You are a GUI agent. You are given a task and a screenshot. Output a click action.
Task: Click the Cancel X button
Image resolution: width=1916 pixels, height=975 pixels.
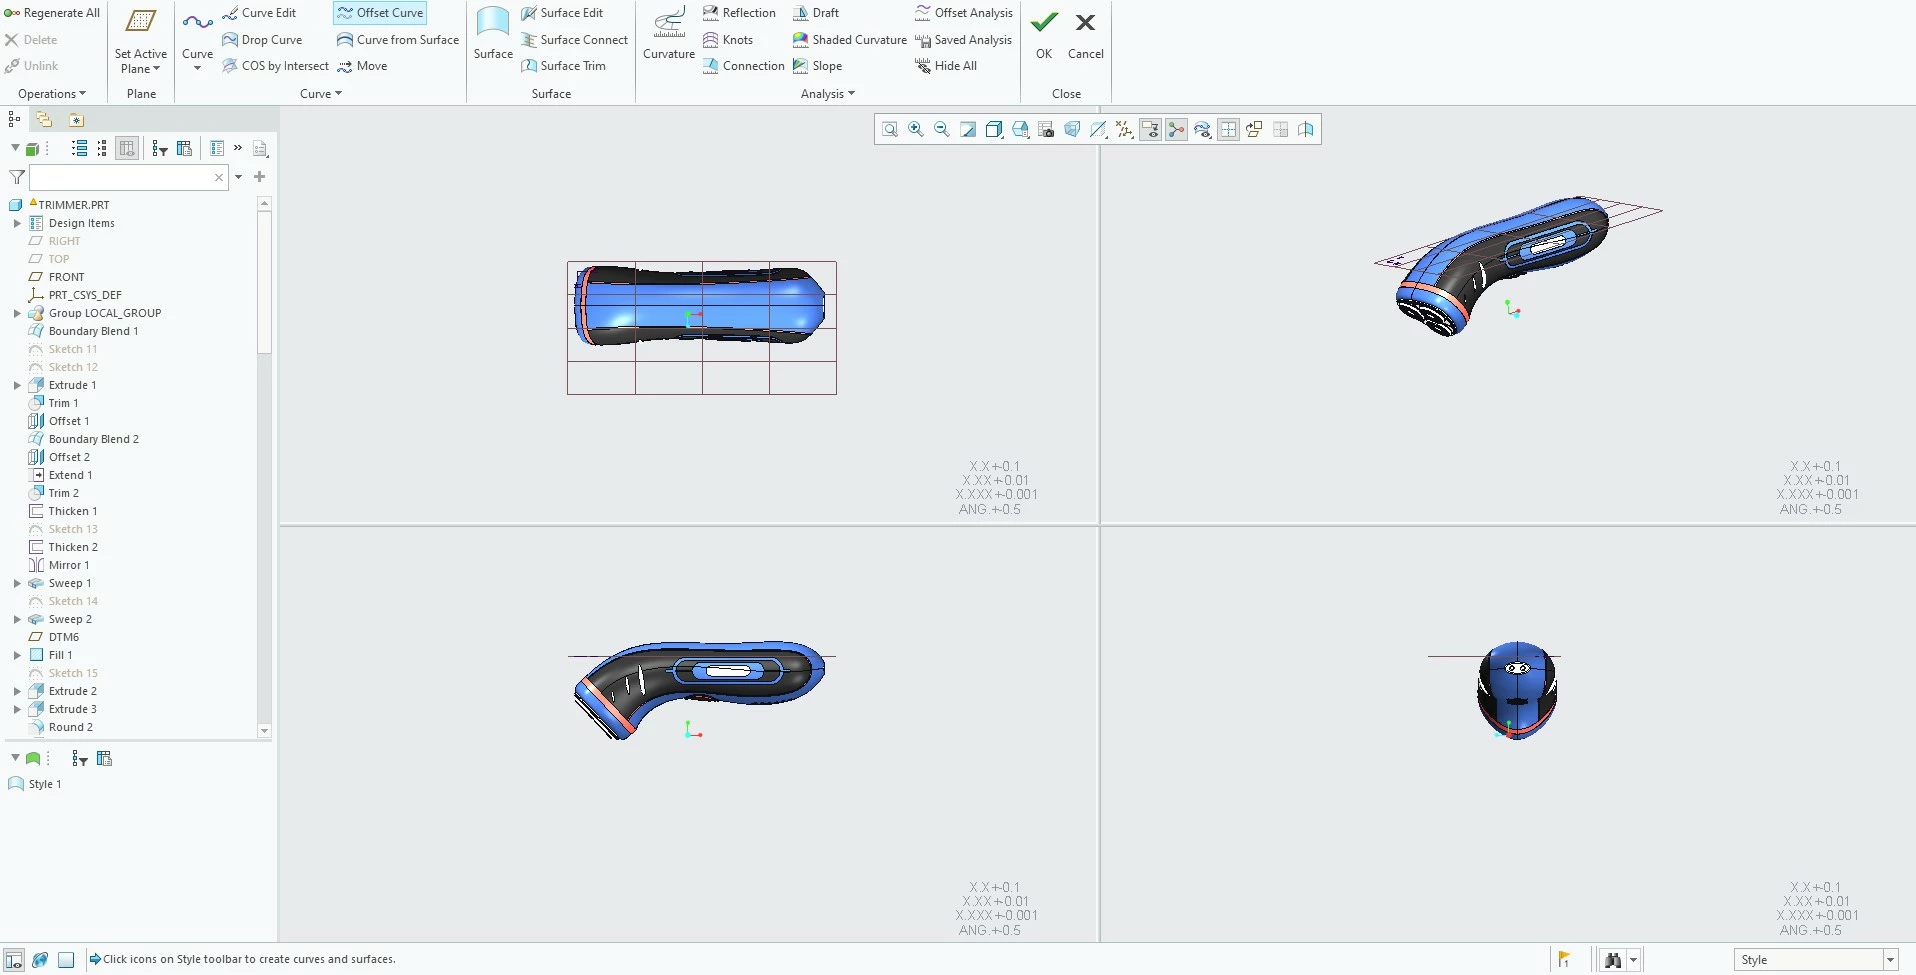[1086, 34]
